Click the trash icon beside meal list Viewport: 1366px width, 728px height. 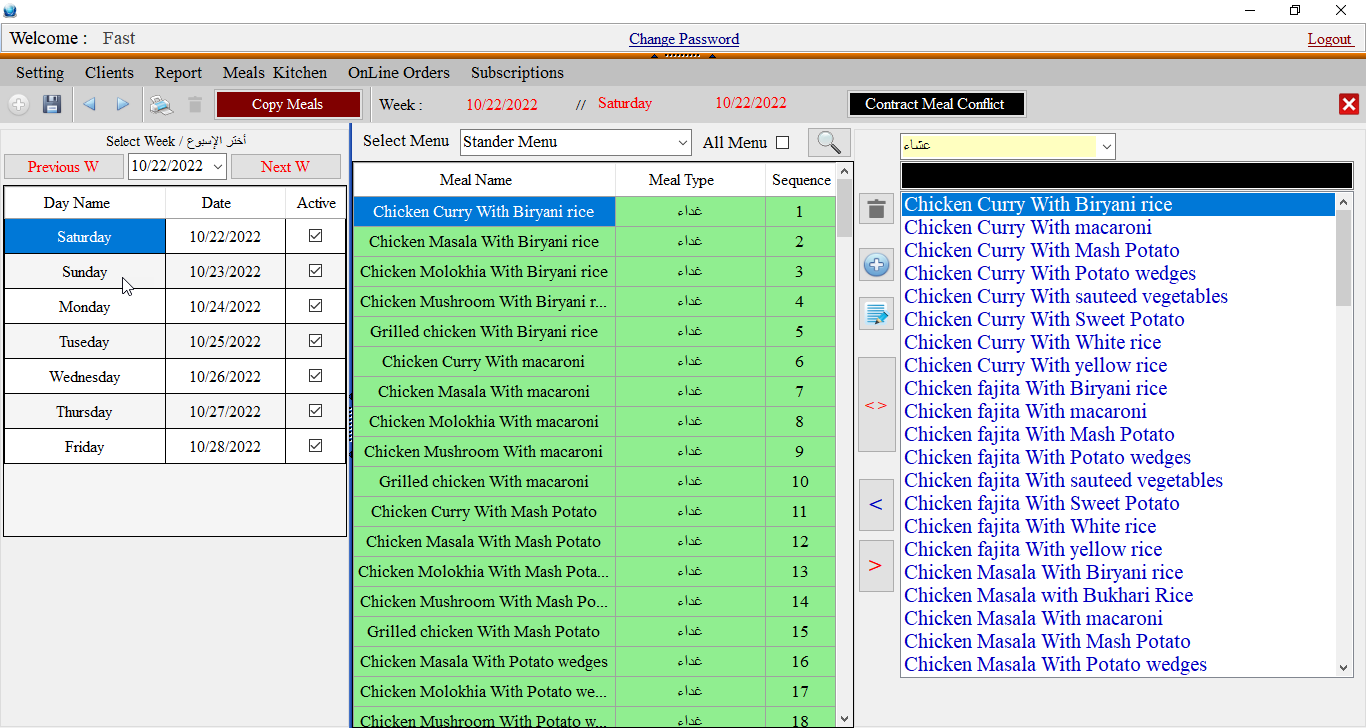tap(876, 210)
